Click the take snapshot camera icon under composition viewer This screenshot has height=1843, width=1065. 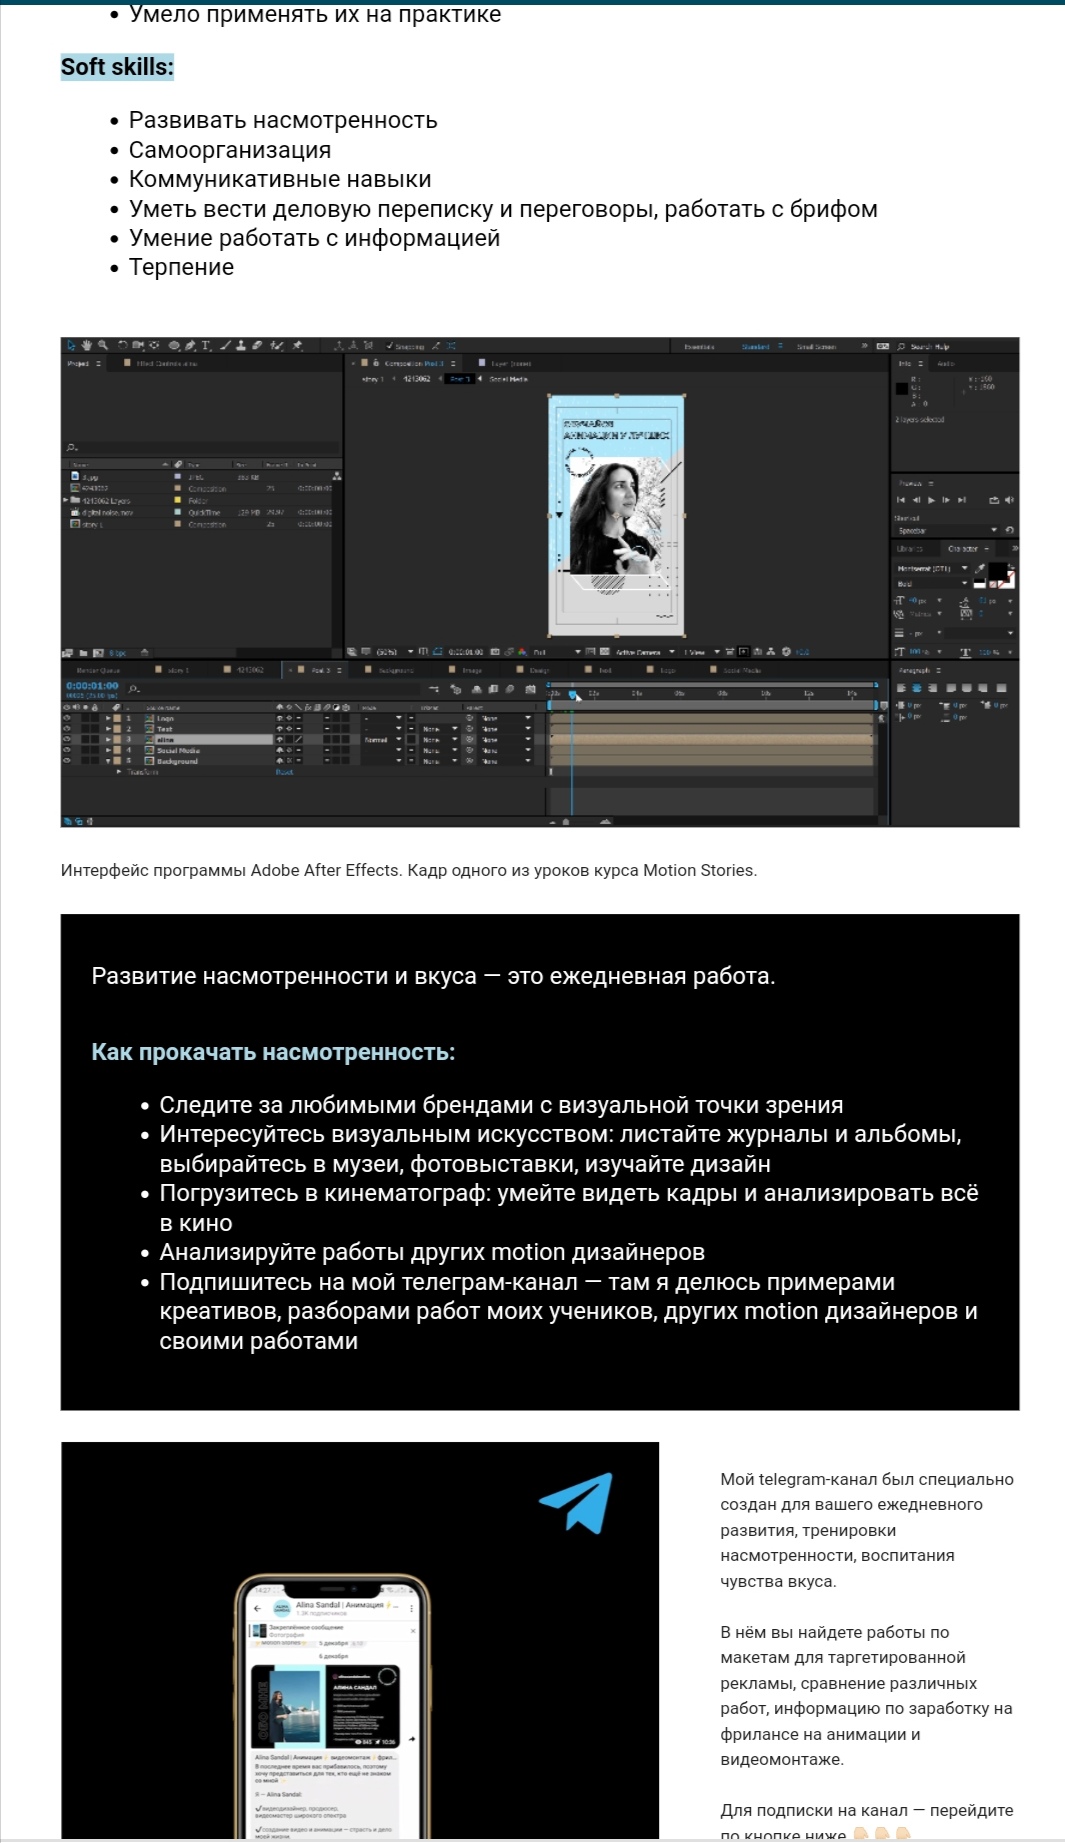[x=495, y=651]
